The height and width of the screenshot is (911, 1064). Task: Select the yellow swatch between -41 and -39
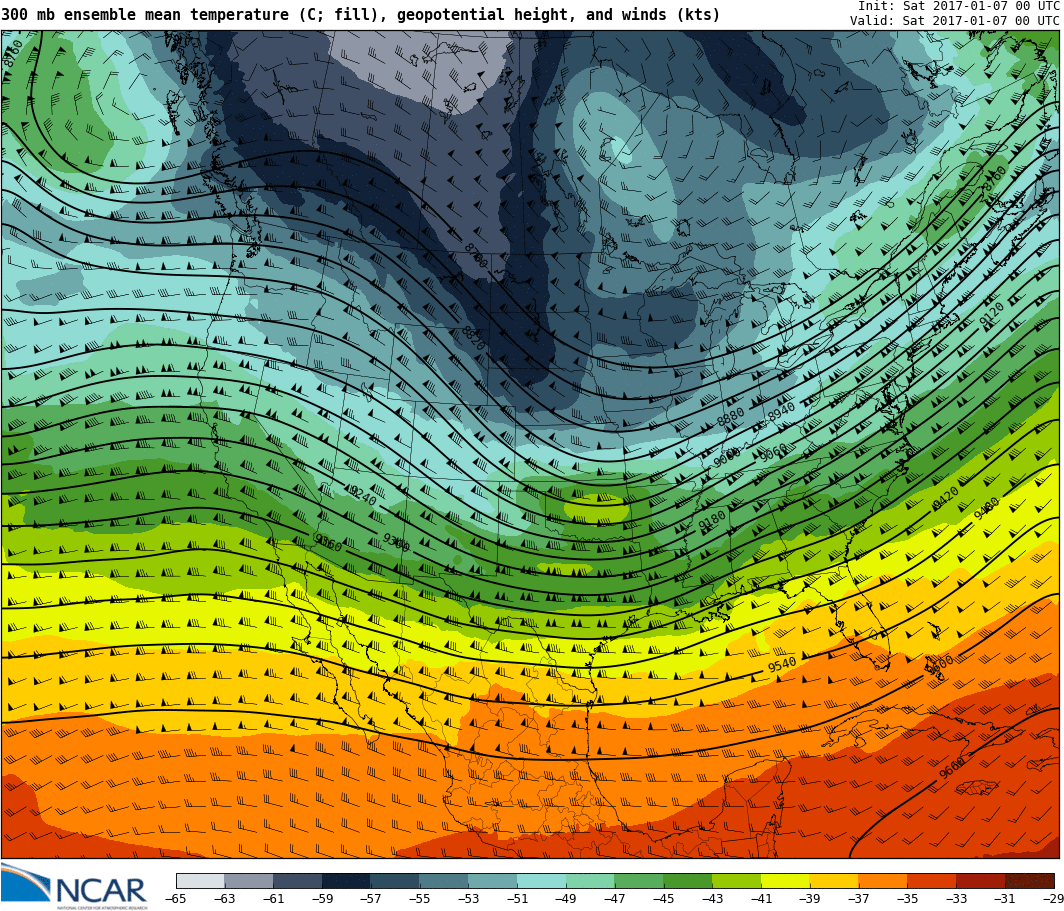(x=785, y=881)
